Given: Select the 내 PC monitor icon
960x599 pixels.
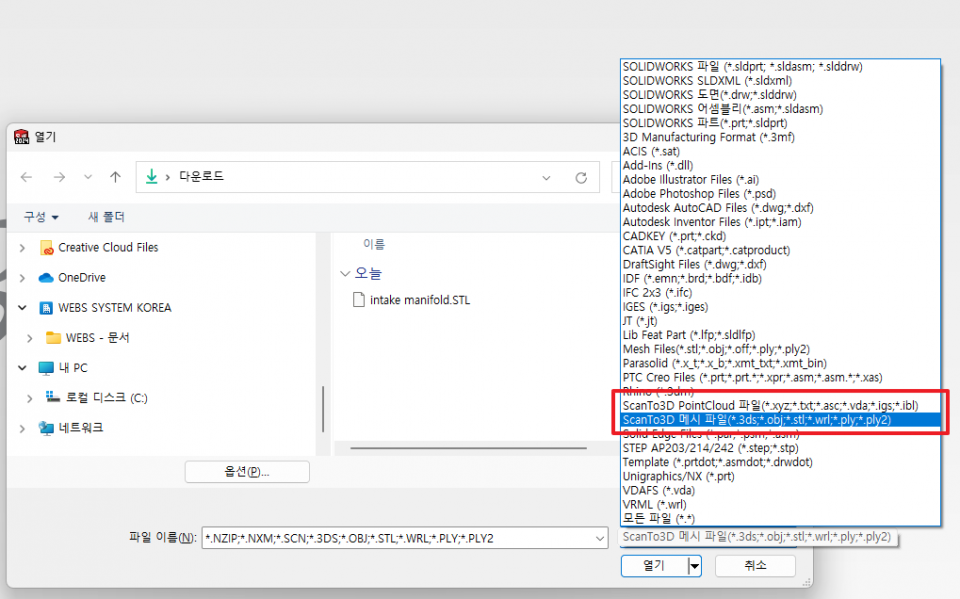Looking at the screenshot, I should 46,368.
